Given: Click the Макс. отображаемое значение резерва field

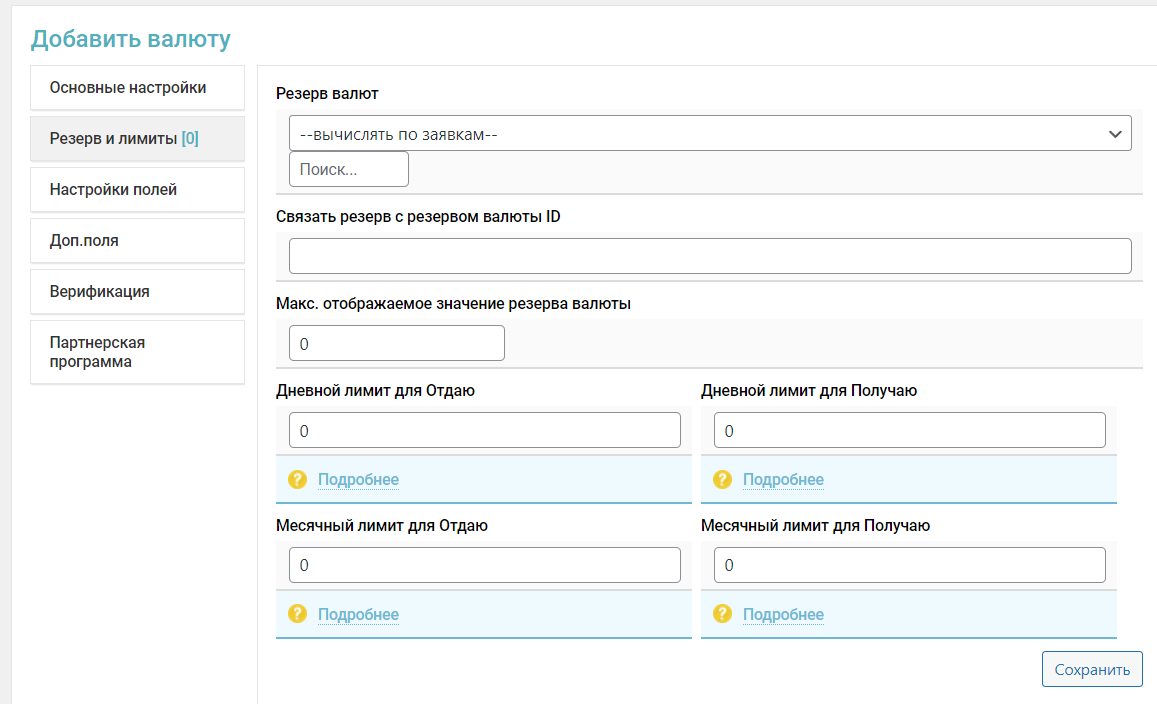Looking at the screenshot, I should pos(396,343).
